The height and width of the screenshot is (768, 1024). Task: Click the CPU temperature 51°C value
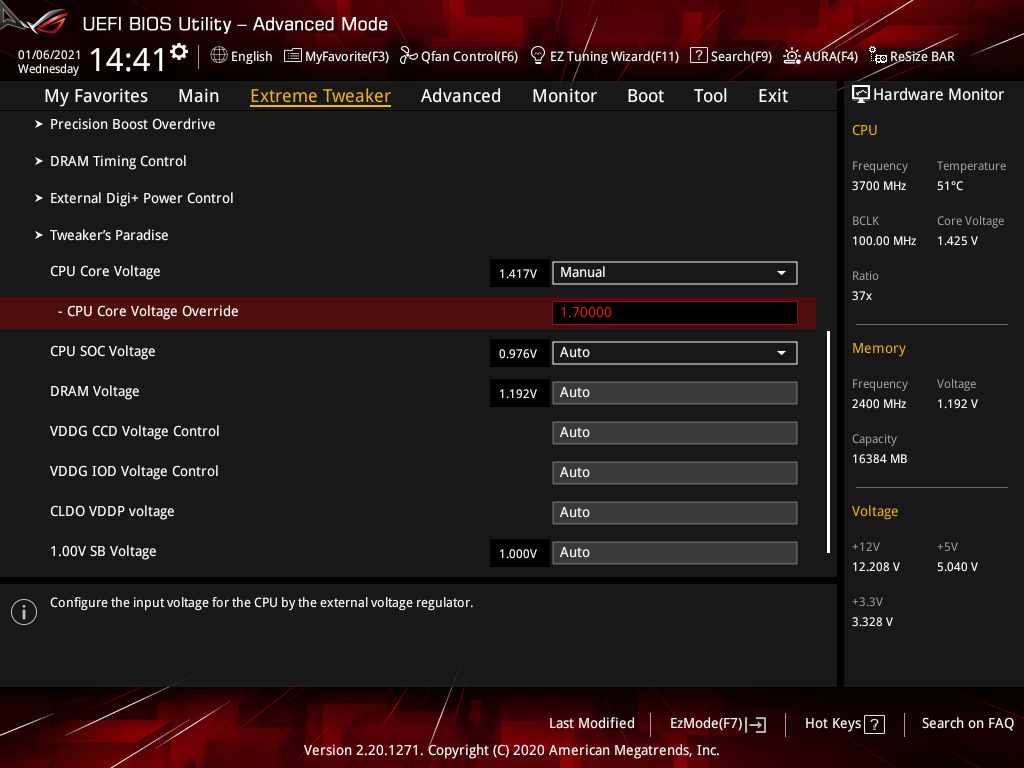(950, 186)
